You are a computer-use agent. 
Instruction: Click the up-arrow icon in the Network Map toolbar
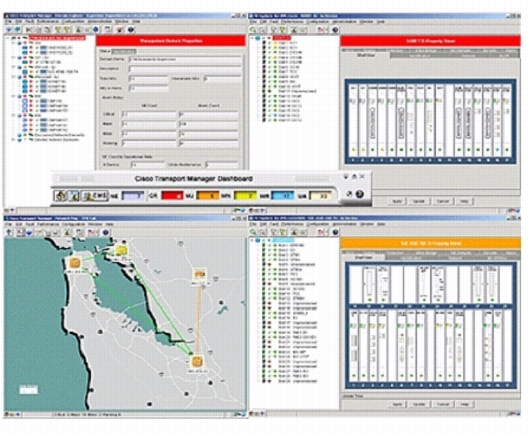(9, 232)
